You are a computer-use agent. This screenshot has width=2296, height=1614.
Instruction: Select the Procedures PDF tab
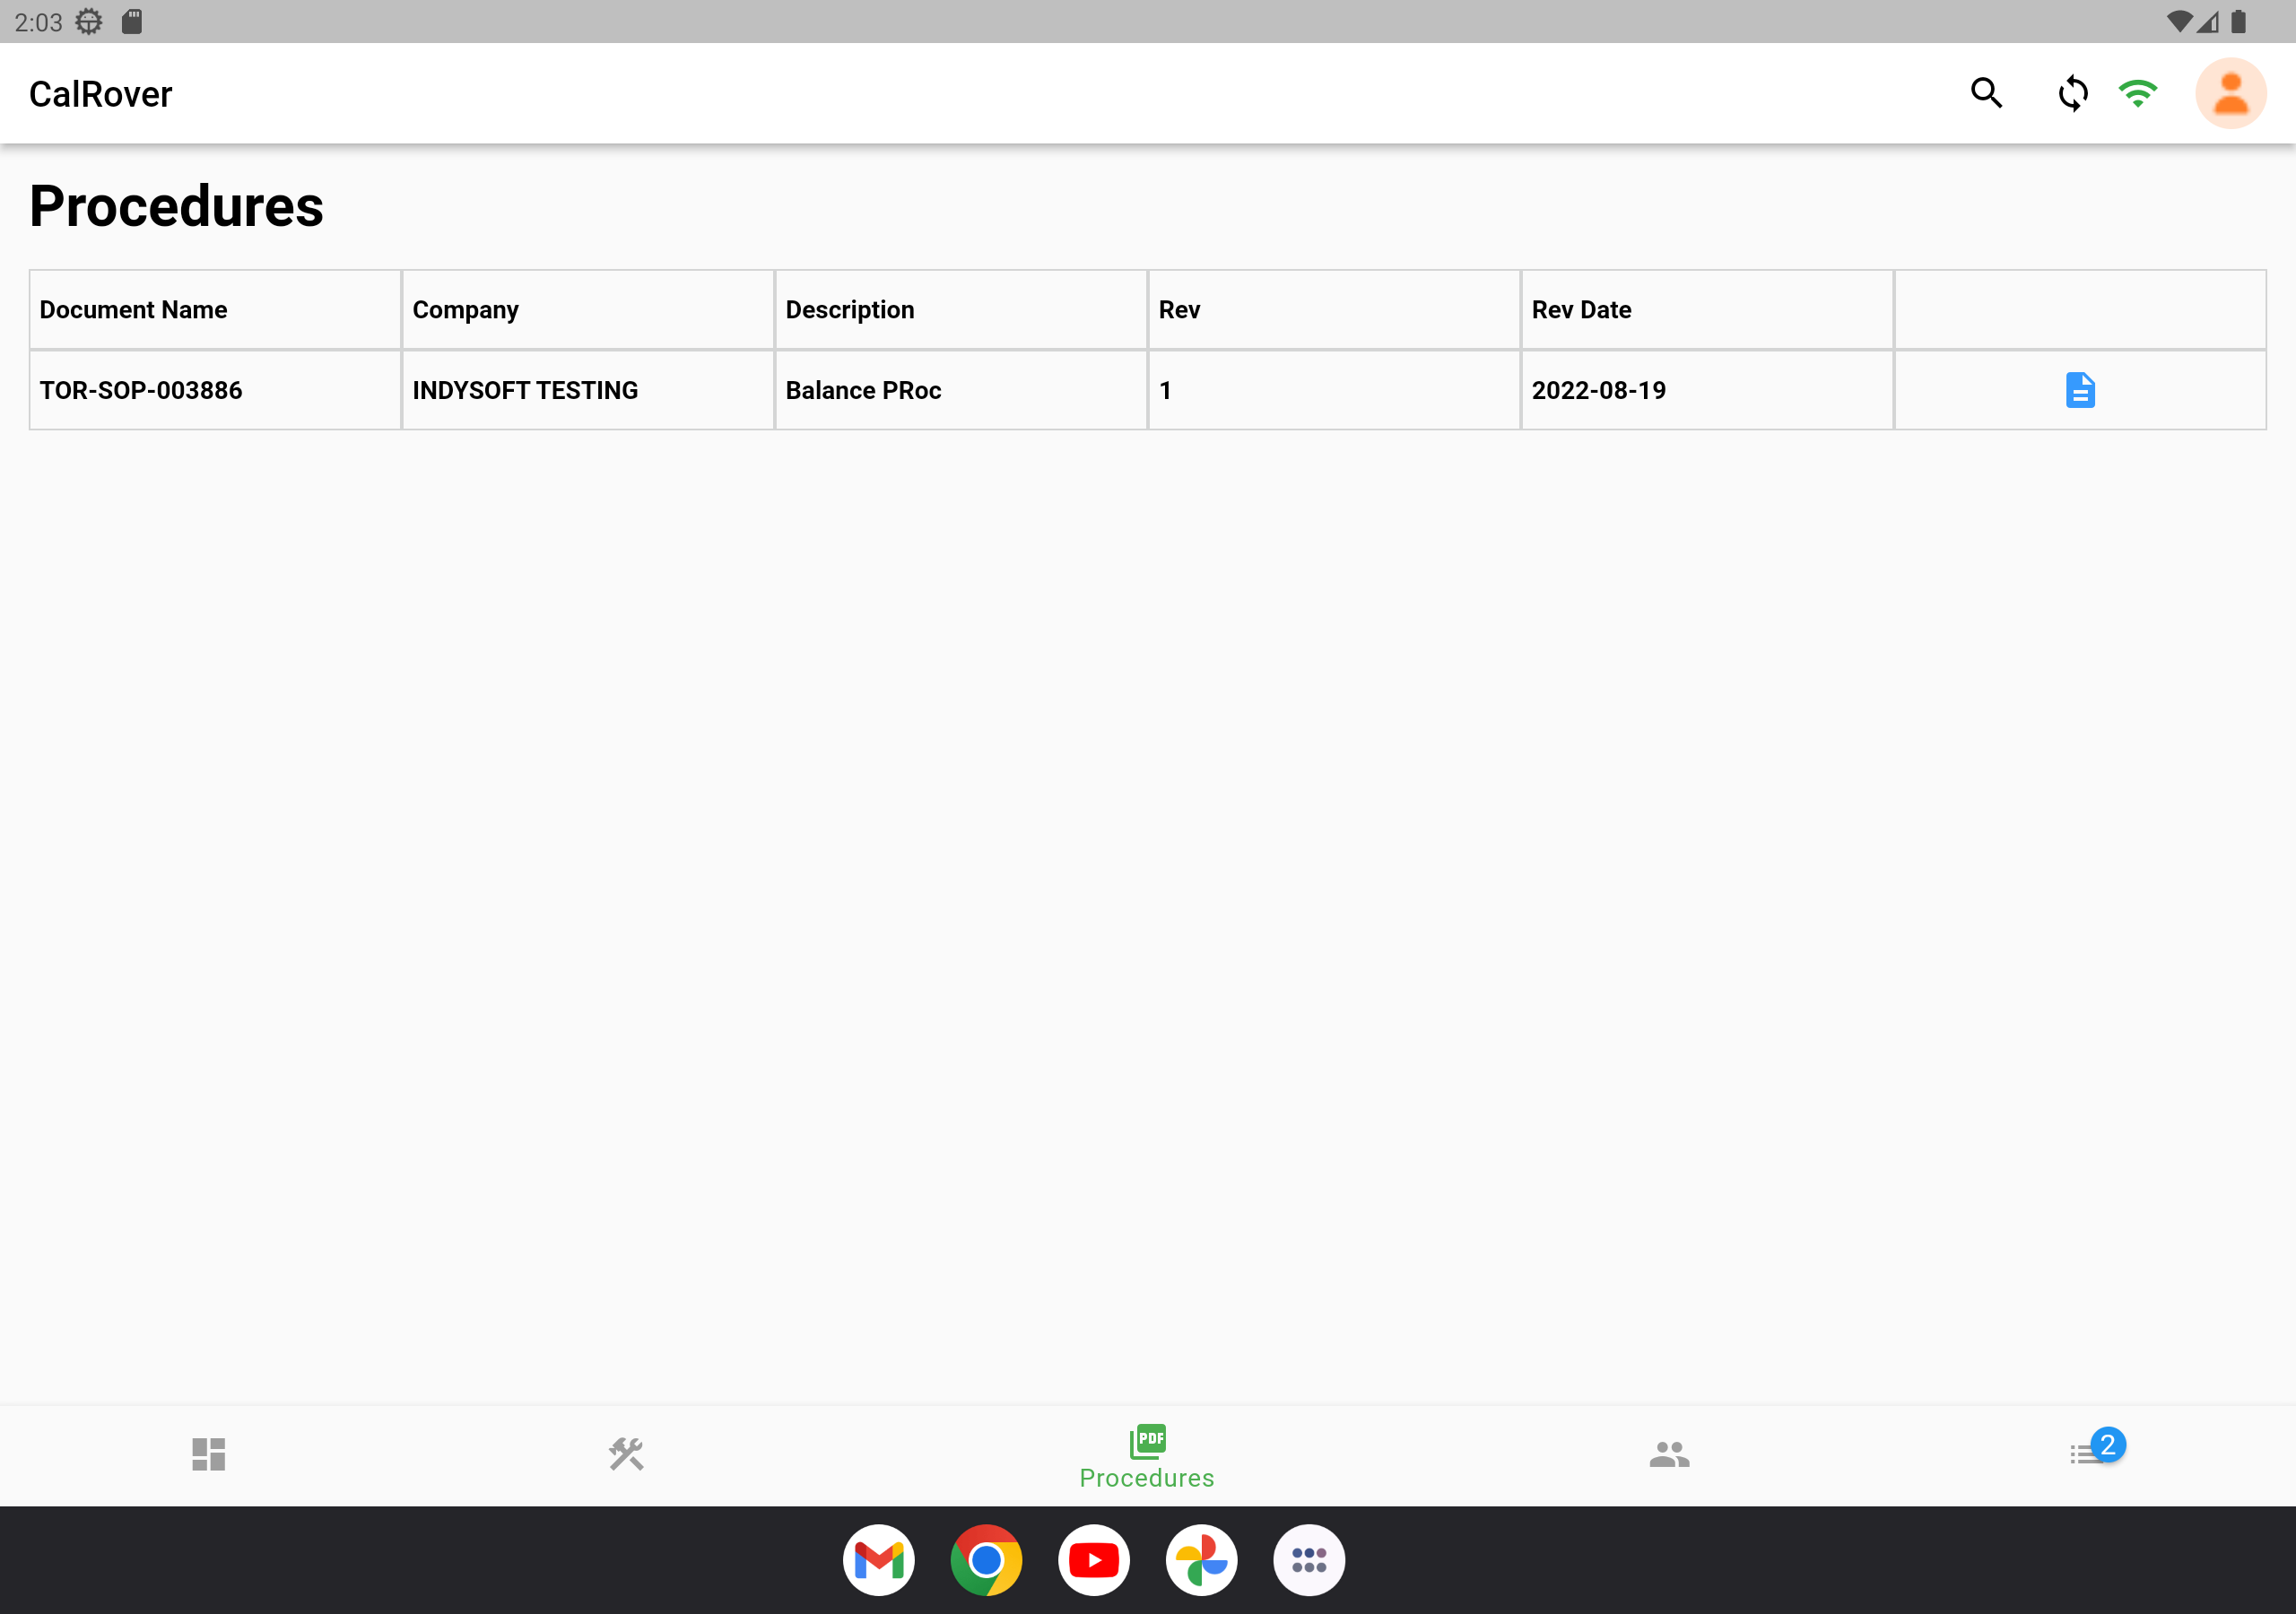tap(1147, 1456)
